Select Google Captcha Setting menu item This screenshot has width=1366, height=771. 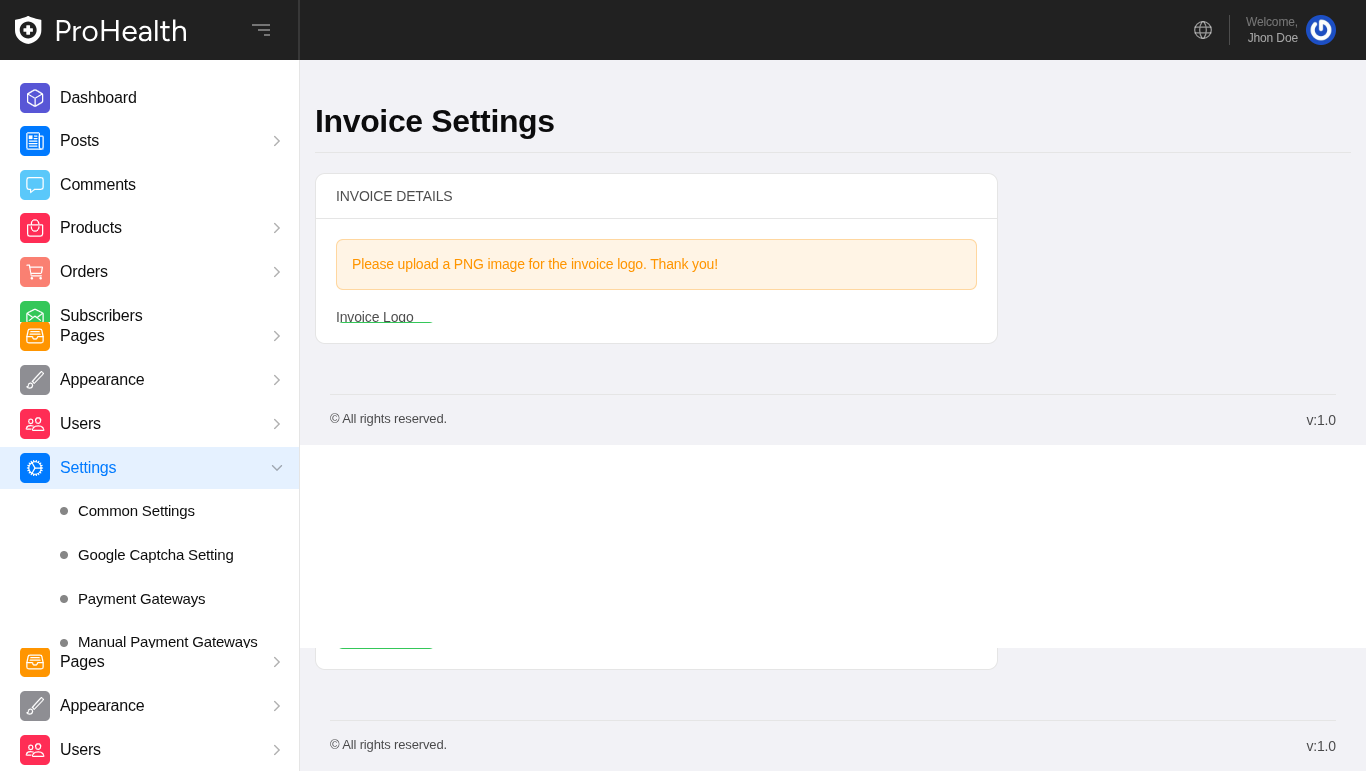coord(155,555)
